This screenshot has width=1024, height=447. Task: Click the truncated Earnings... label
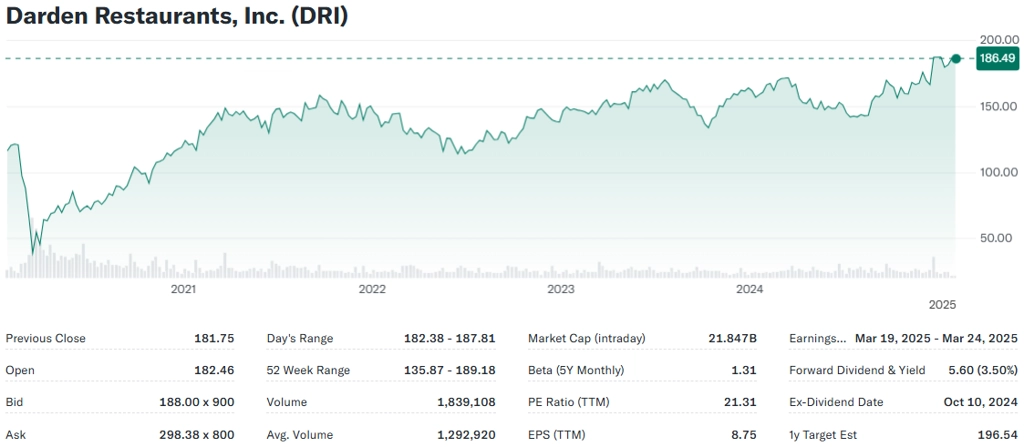click(x=818, y=339)
